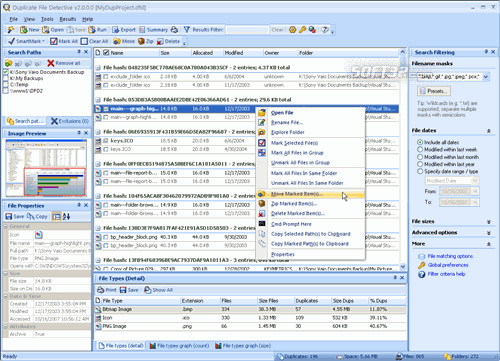Viewport: 500px width, 361px height.
Task: Click the Results Filter funnel icon
Action: (187, 30)
